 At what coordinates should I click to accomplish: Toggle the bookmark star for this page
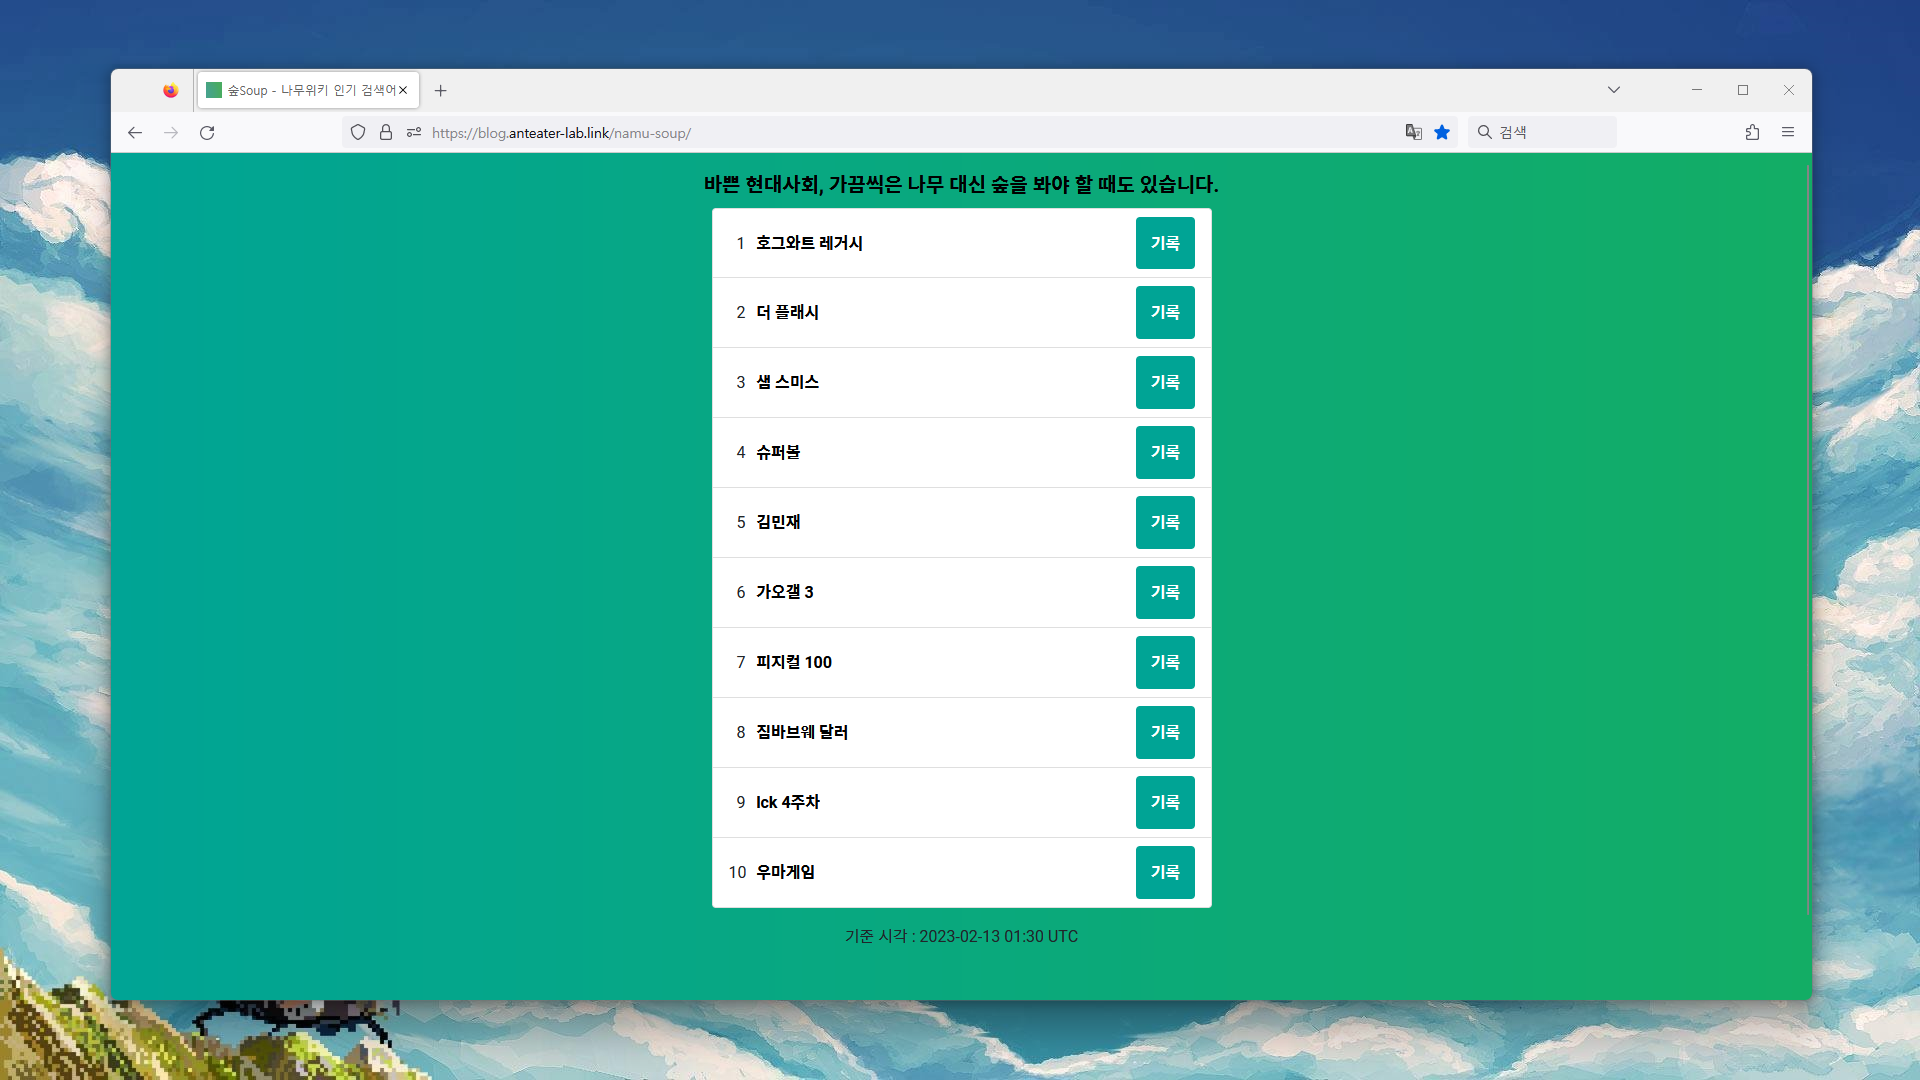click(1442, 132)
